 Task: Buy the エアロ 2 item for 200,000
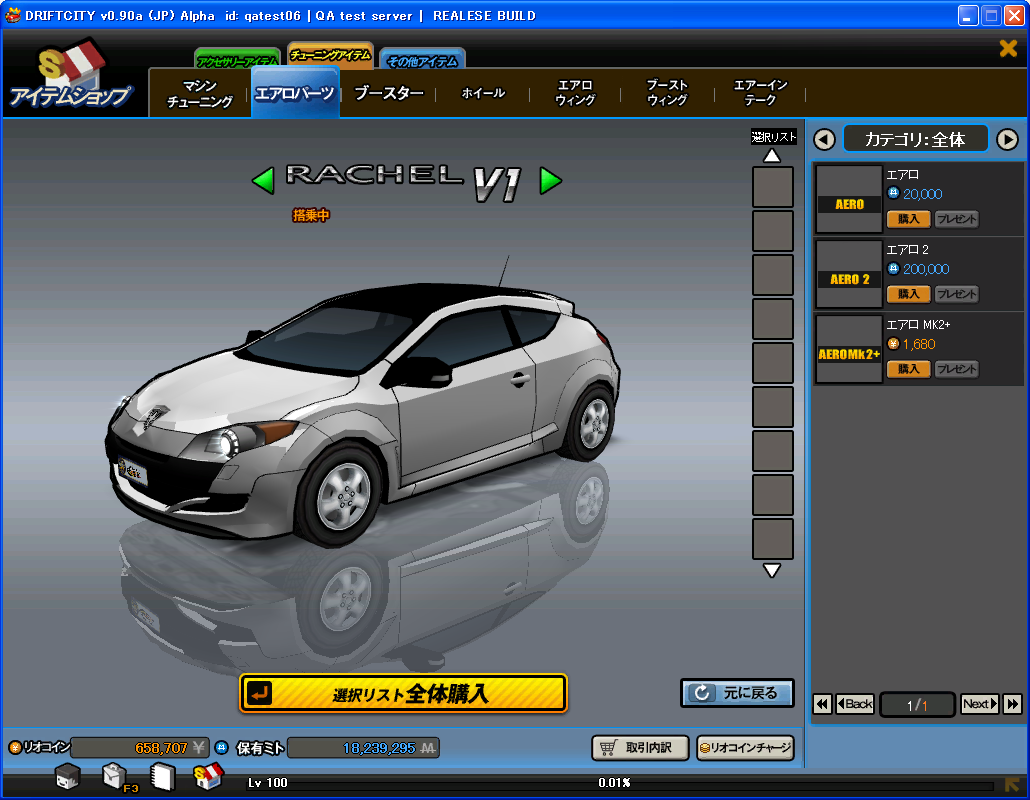pyautogui.click(x=908, y=294)
